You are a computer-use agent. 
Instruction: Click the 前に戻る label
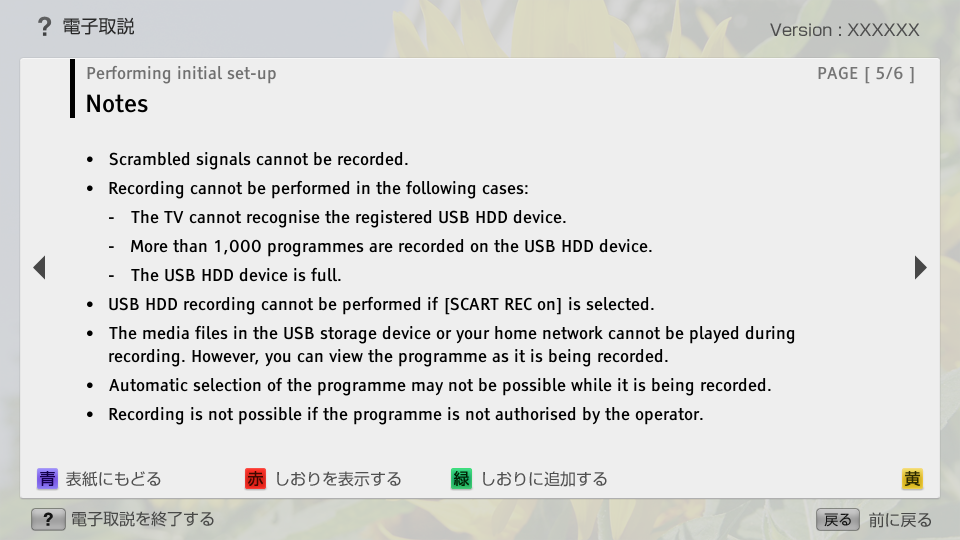pyautogui.click(x=900, y=520)
